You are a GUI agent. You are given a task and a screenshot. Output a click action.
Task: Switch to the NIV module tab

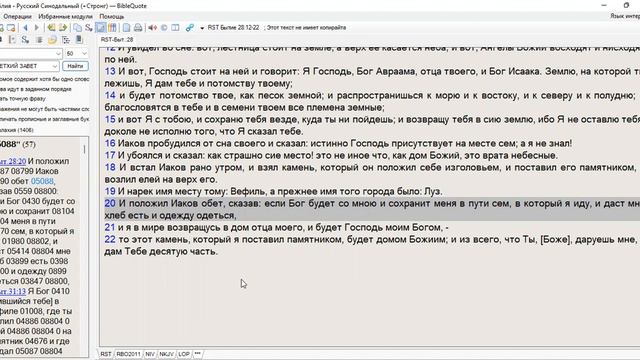(x=150, y=354)
